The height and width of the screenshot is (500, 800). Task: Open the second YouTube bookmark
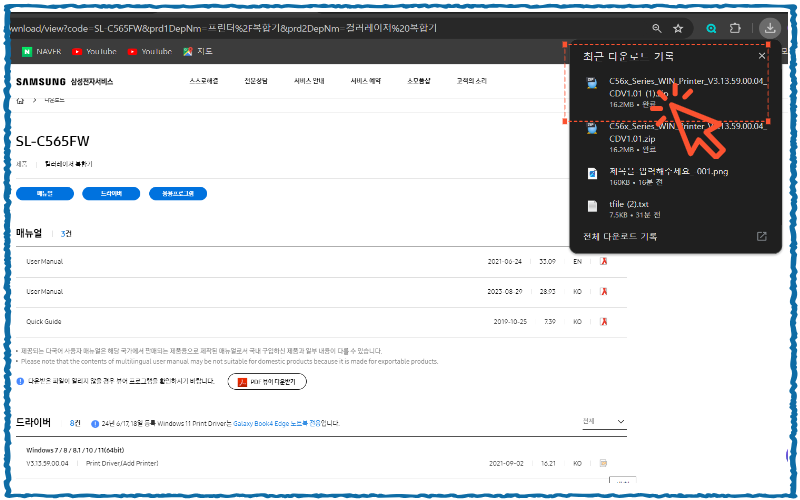(x=149, y=52)
